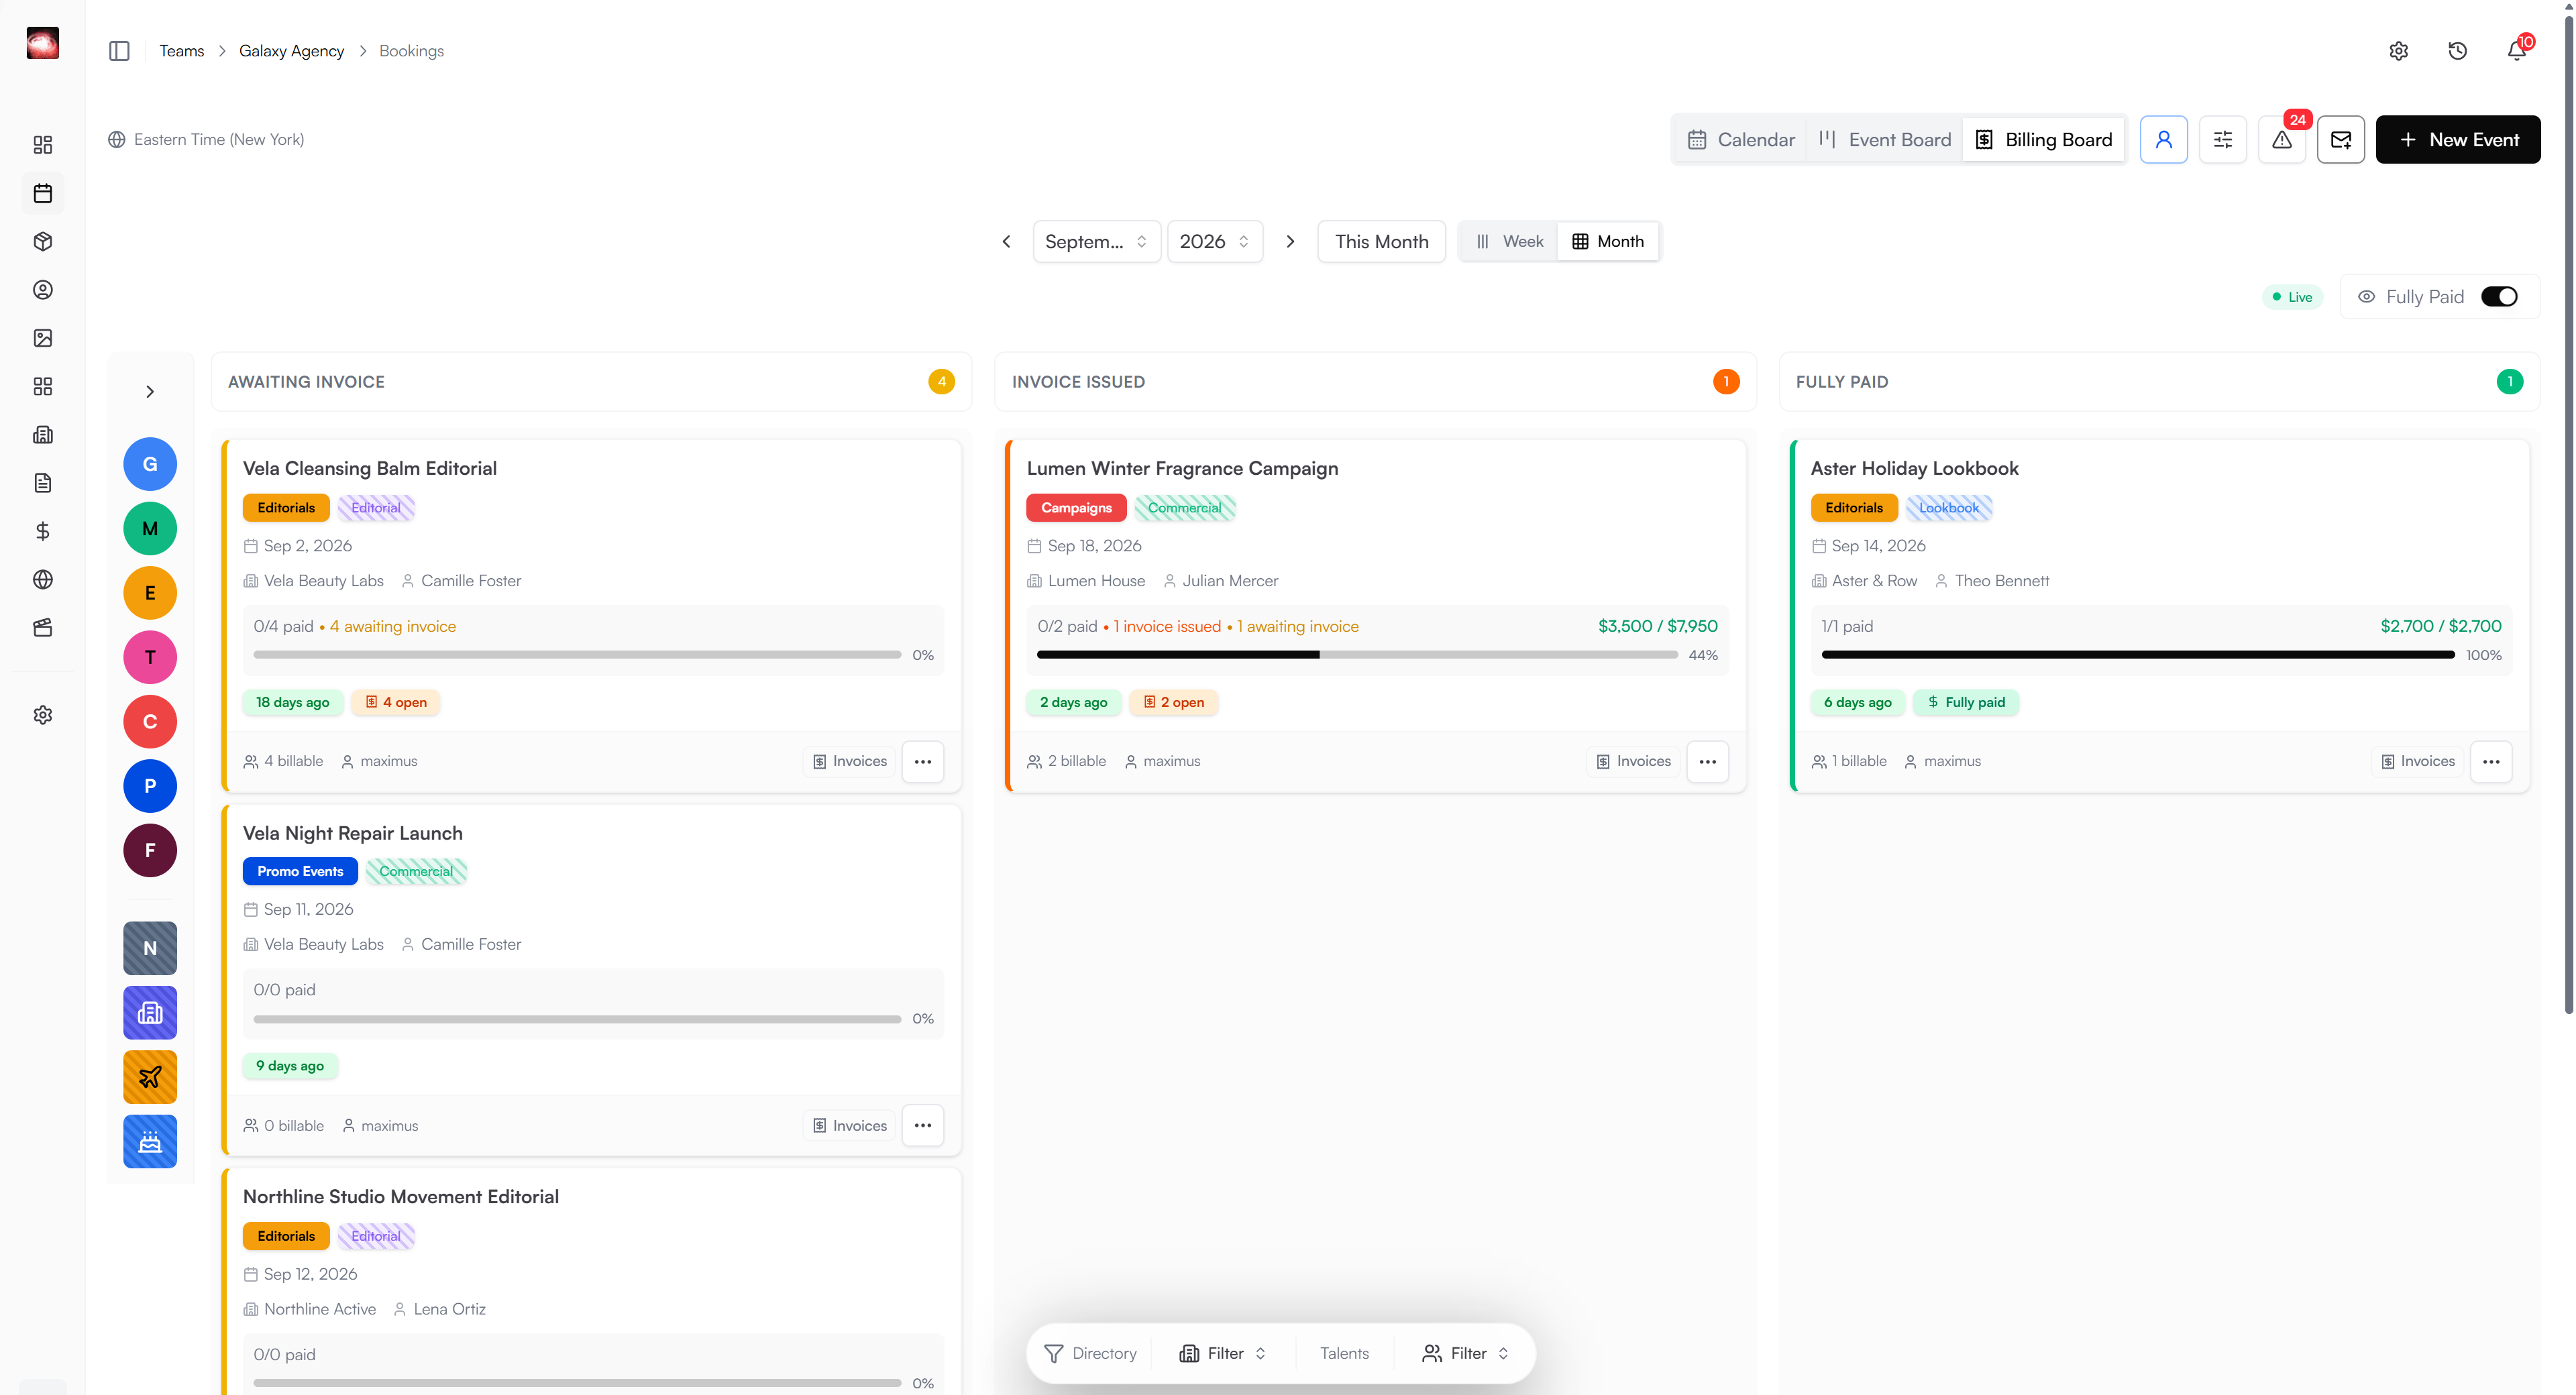
Task: Select the birthday cake icon in rail
Action: click(x=150, y=1141)
